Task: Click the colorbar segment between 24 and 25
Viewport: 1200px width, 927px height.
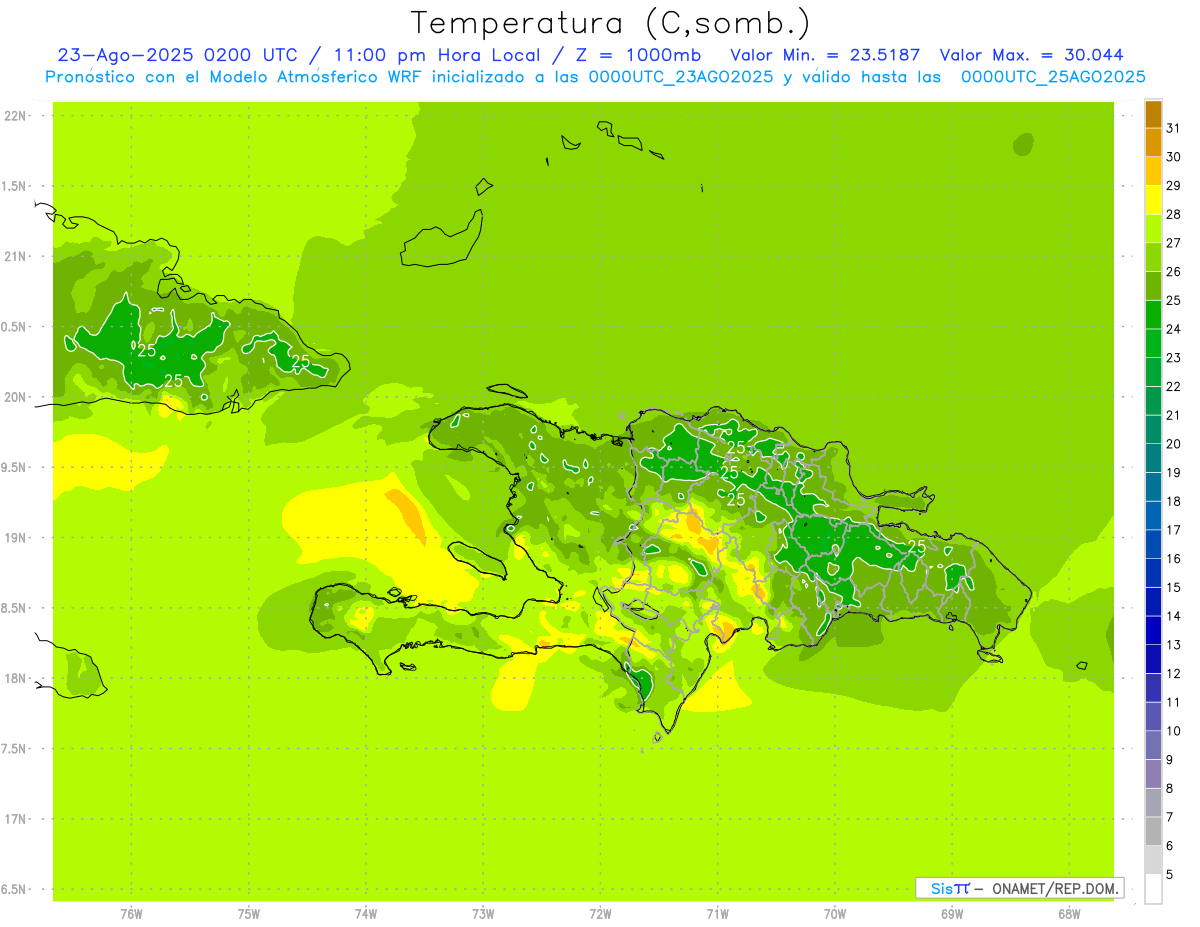Action: pos(1153,315)
